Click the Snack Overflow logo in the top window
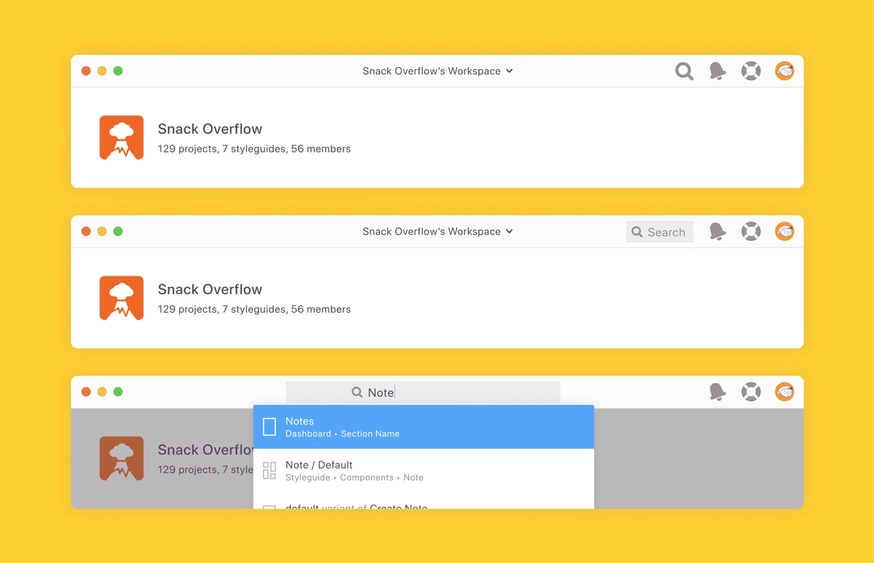 pos(122,138)
